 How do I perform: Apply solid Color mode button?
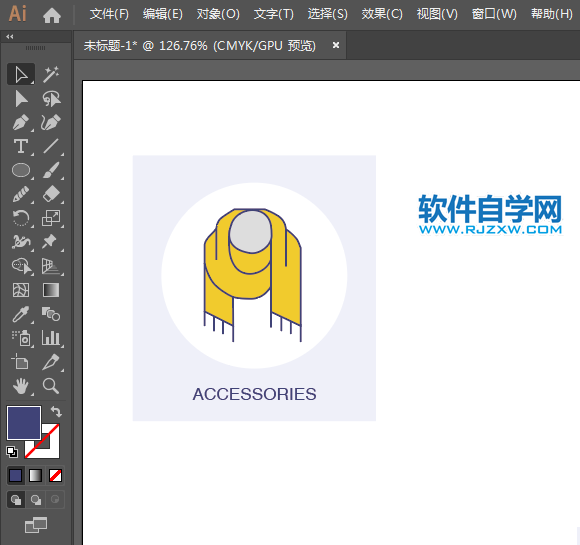[x=16, y=475]
